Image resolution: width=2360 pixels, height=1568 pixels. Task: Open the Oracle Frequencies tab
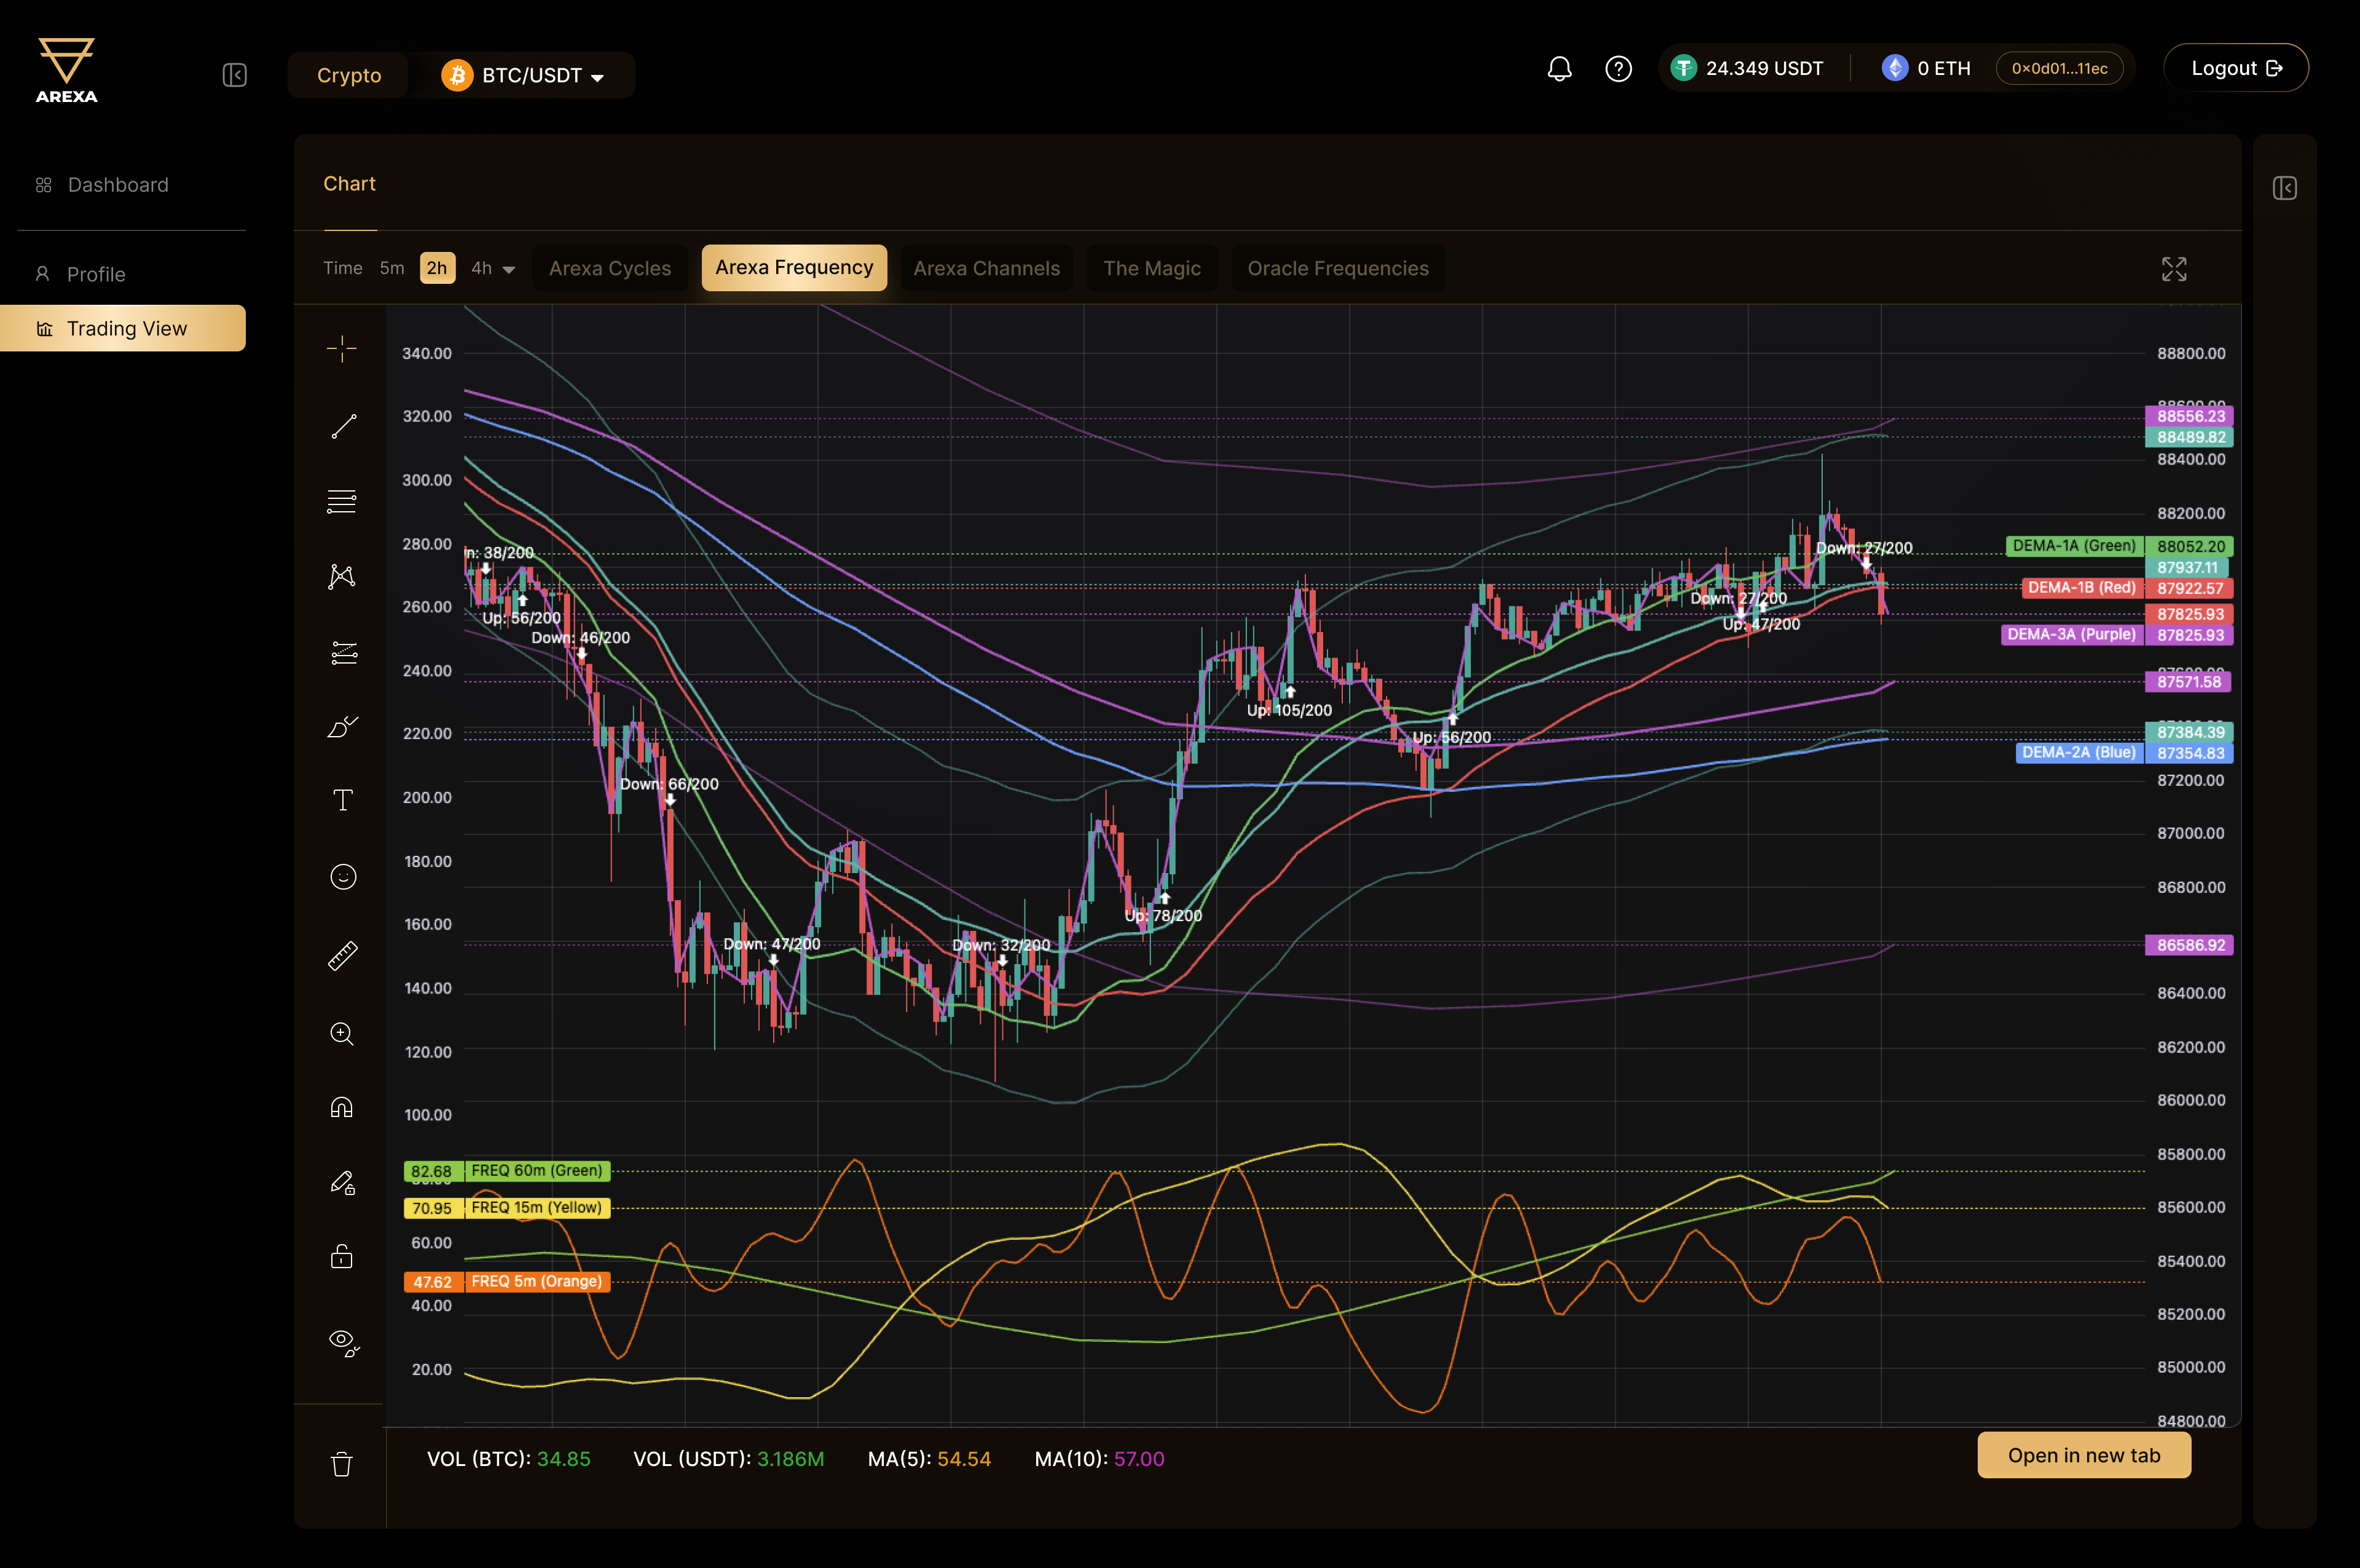click(1337, 268)
